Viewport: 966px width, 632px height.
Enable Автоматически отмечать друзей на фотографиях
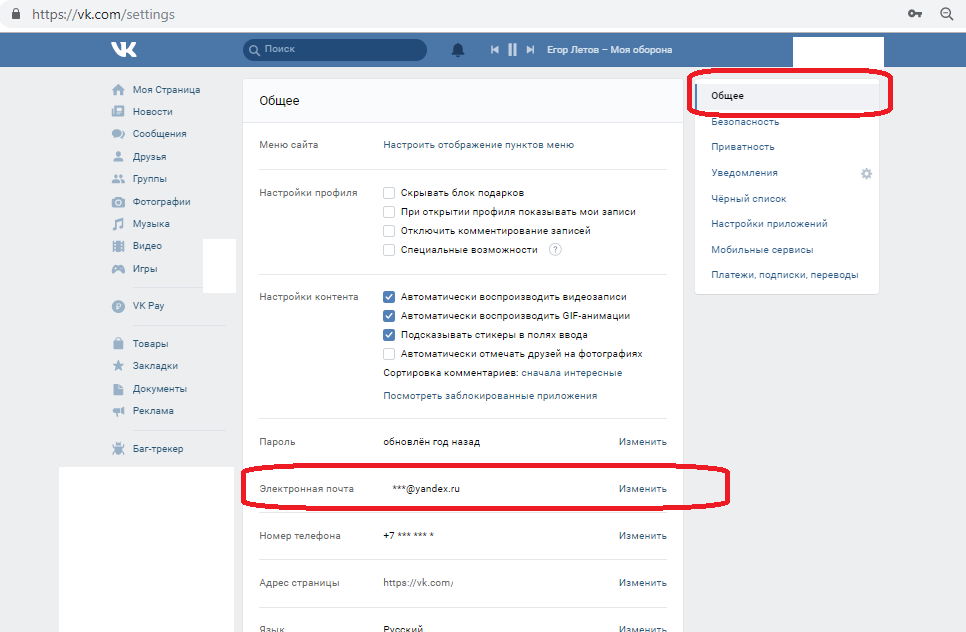[389, 354]
